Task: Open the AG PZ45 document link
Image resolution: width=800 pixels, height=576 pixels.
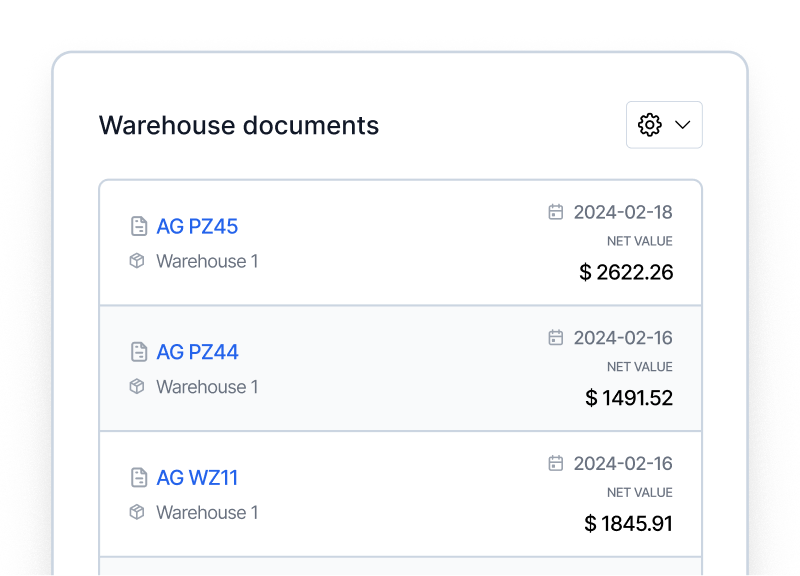Action: point(197,227)
